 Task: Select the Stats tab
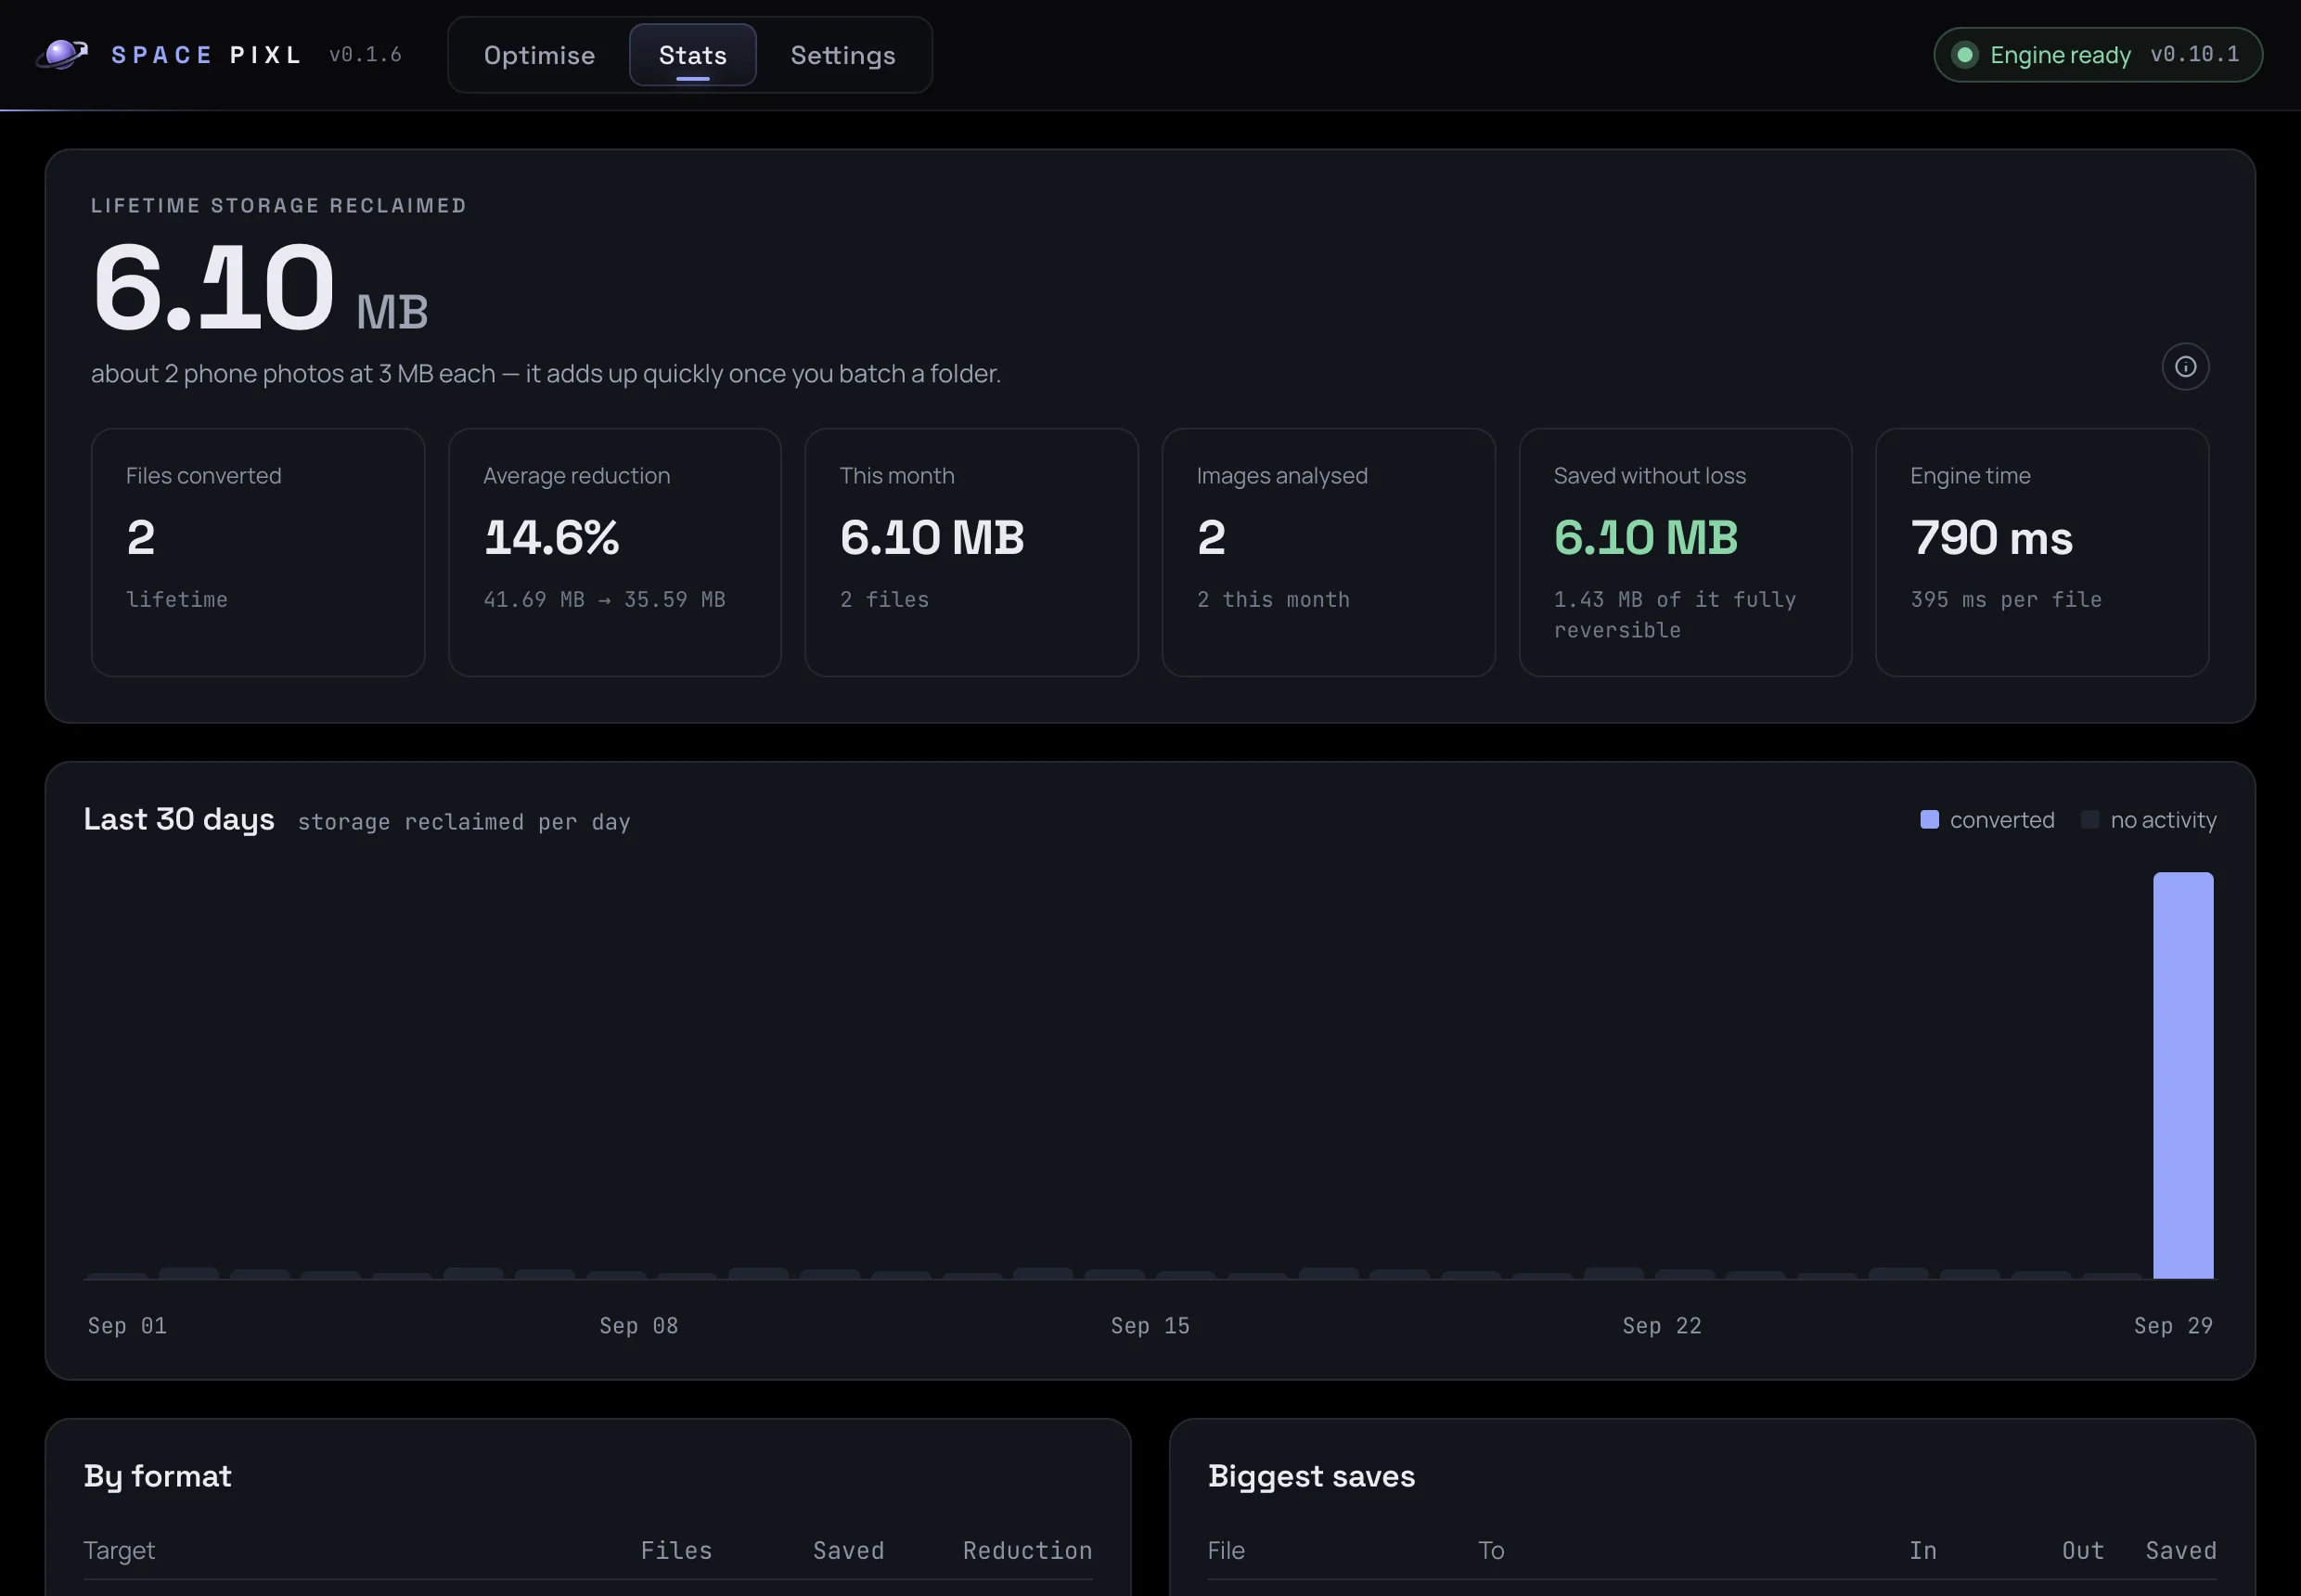pyautogui.click(x=692, y=55)
